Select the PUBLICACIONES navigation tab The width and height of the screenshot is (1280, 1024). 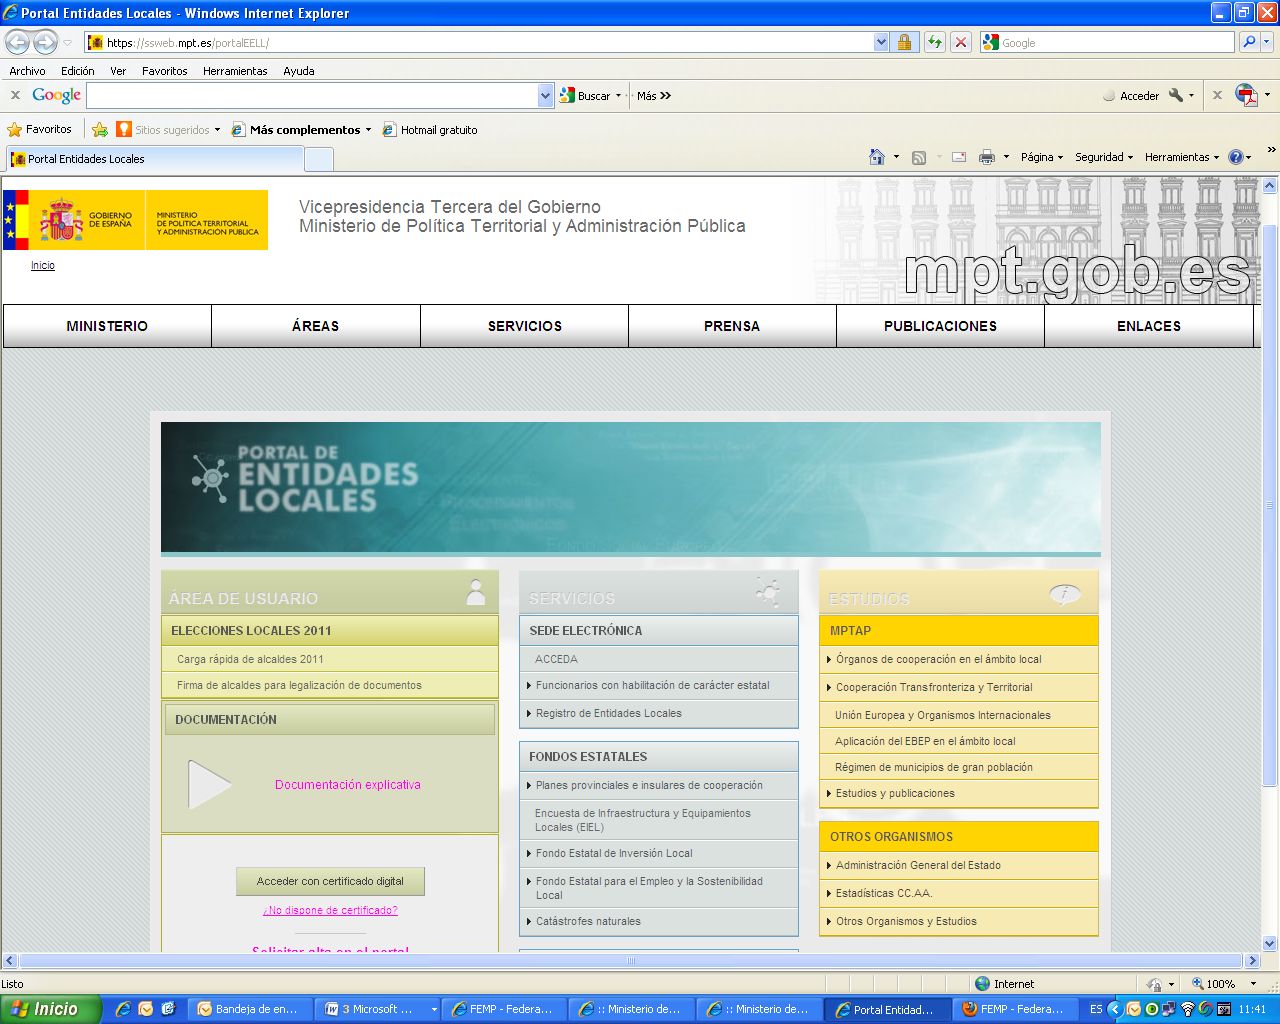tap(940, 326)
